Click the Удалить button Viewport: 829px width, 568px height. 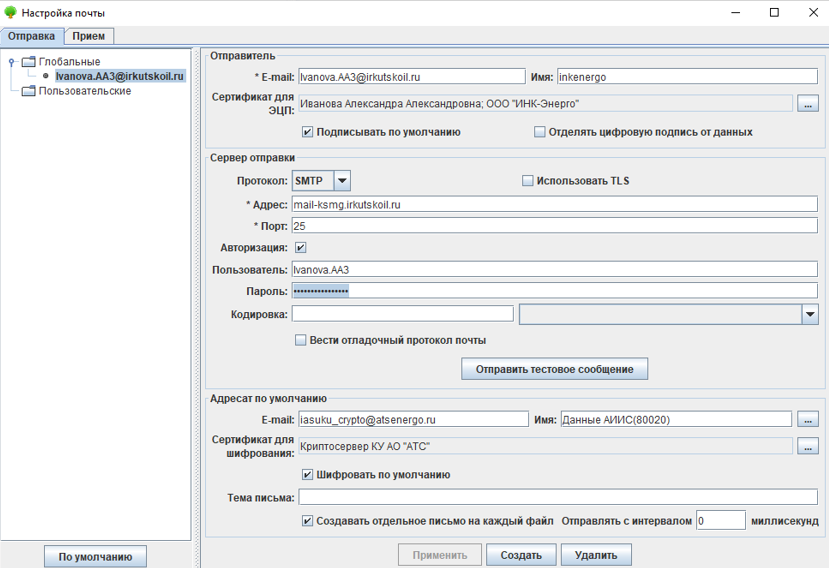pos(596,555)
